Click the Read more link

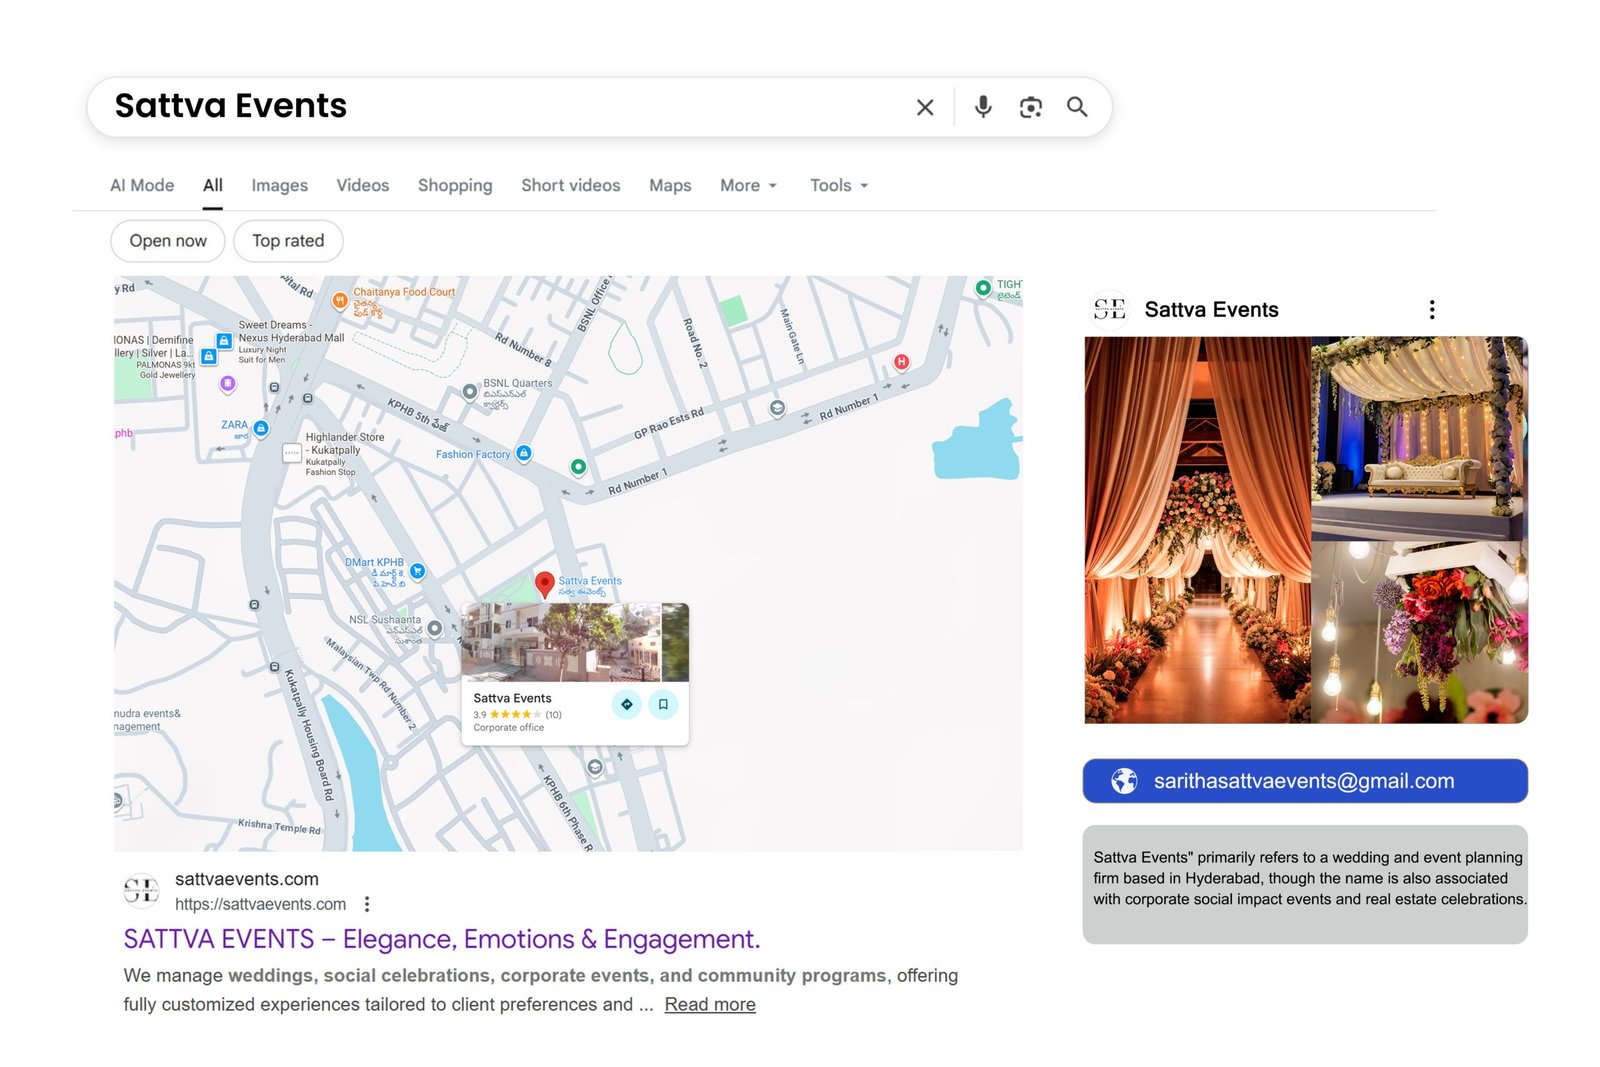710,1004
